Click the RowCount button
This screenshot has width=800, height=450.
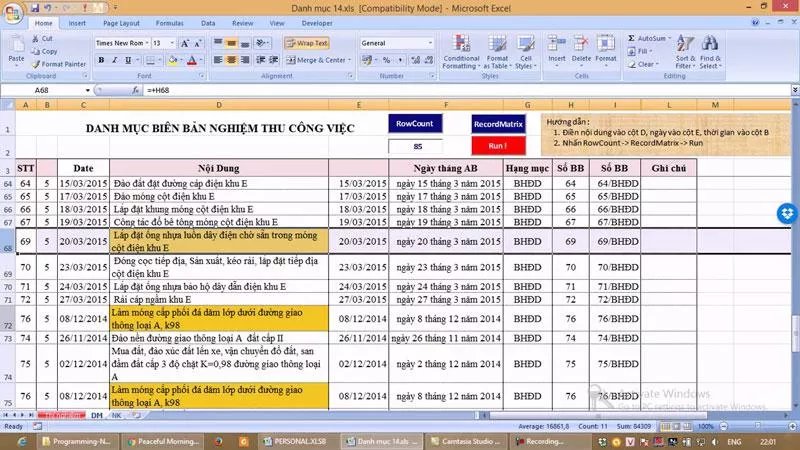[415, 124]
